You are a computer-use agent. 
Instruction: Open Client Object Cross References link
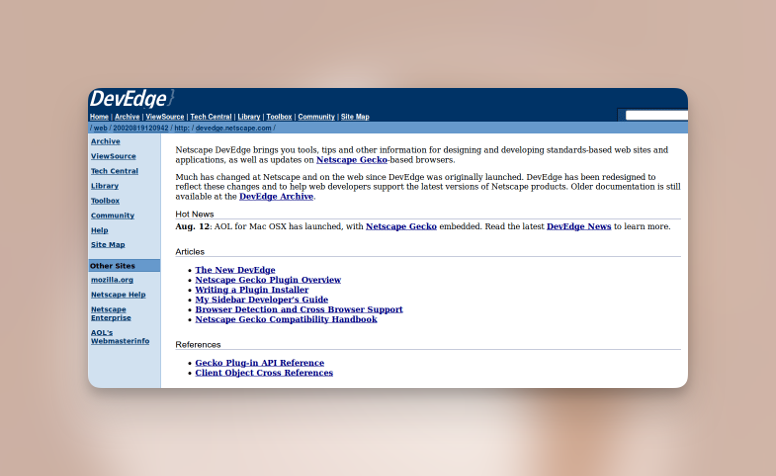[x=264, y=373]
